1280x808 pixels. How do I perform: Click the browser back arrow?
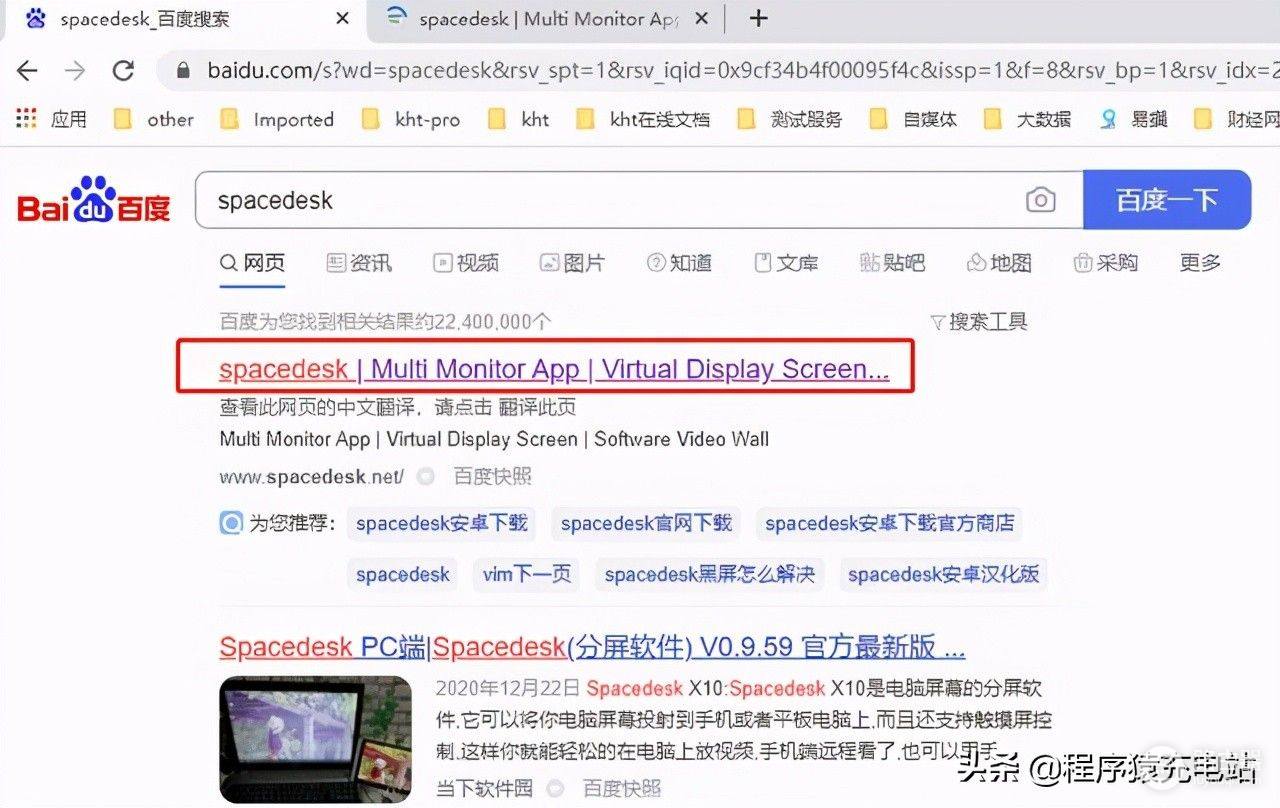tap(27, 70)
